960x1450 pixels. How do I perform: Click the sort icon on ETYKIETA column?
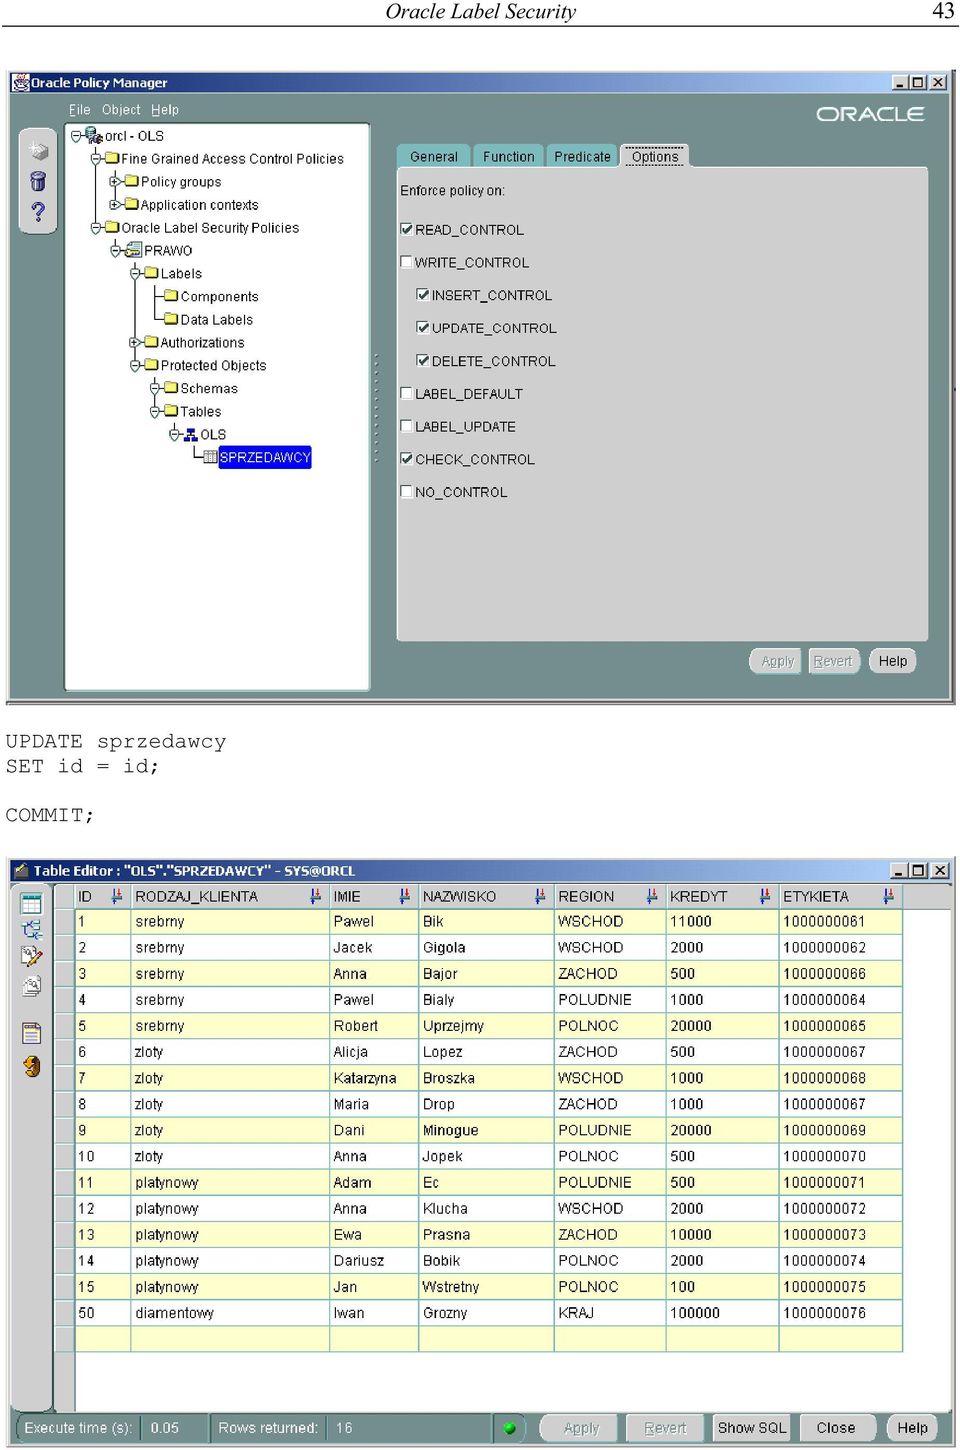(x=888, y=896)
